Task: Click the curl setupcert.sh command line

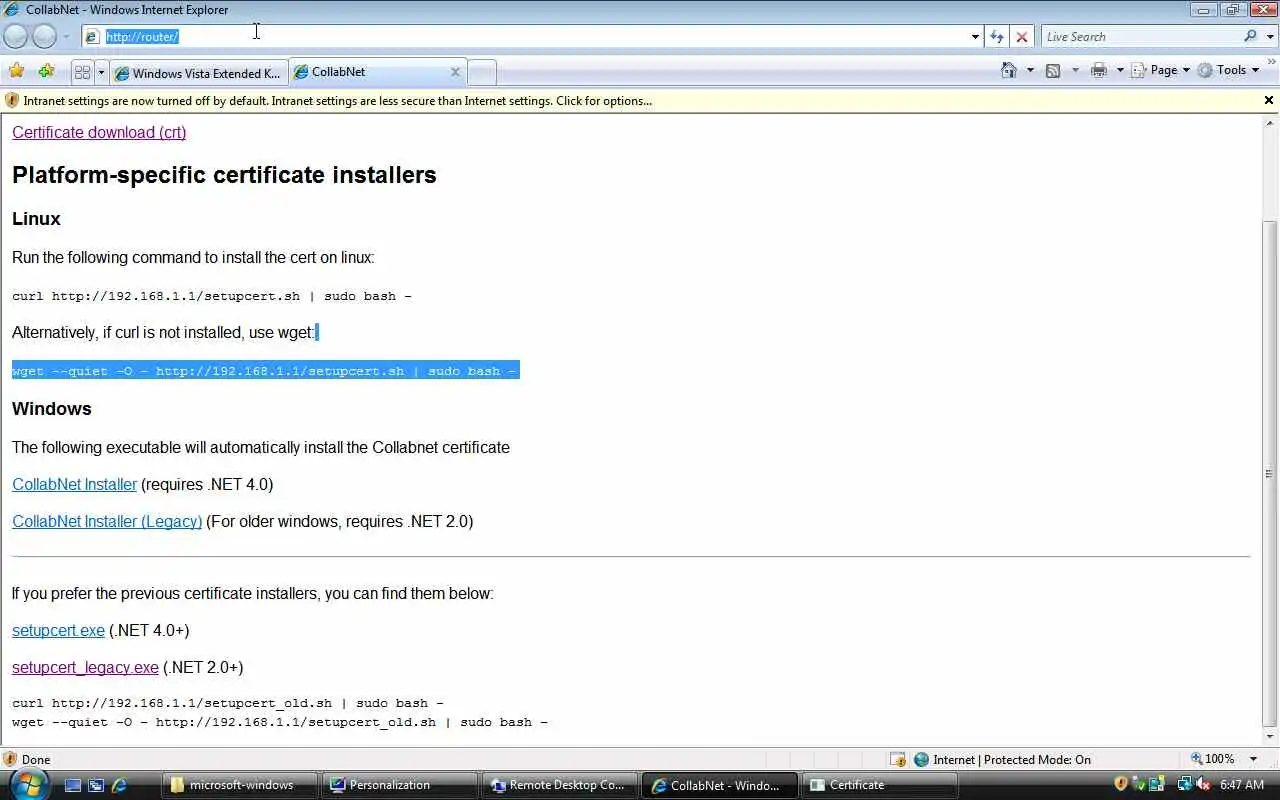Action: click(212, 296)
